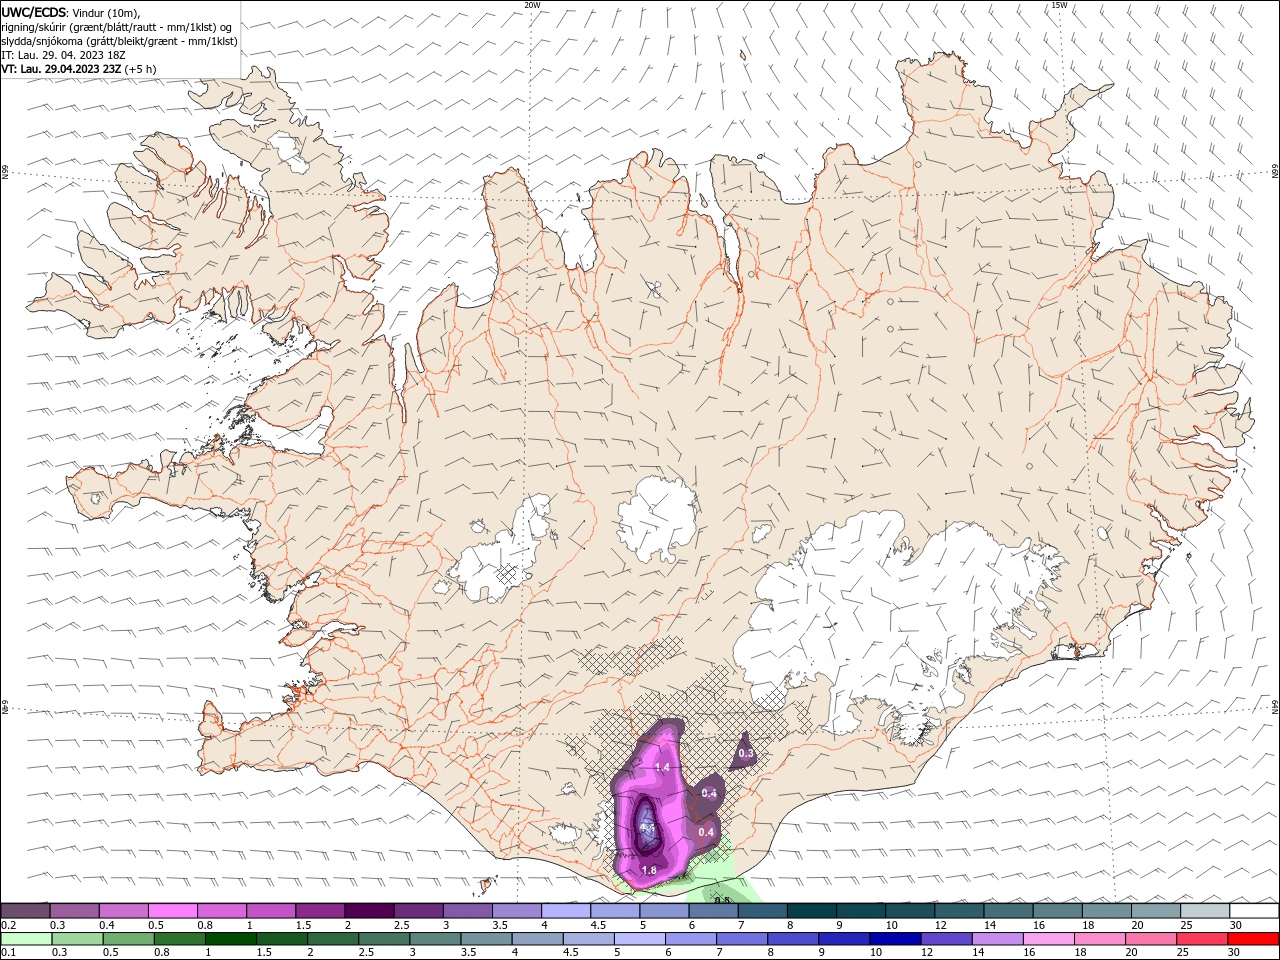
Task: Pick the palest green rain swatch between 0.1 and 0.3
Action: pyautogui.click(x=26, y=939)
